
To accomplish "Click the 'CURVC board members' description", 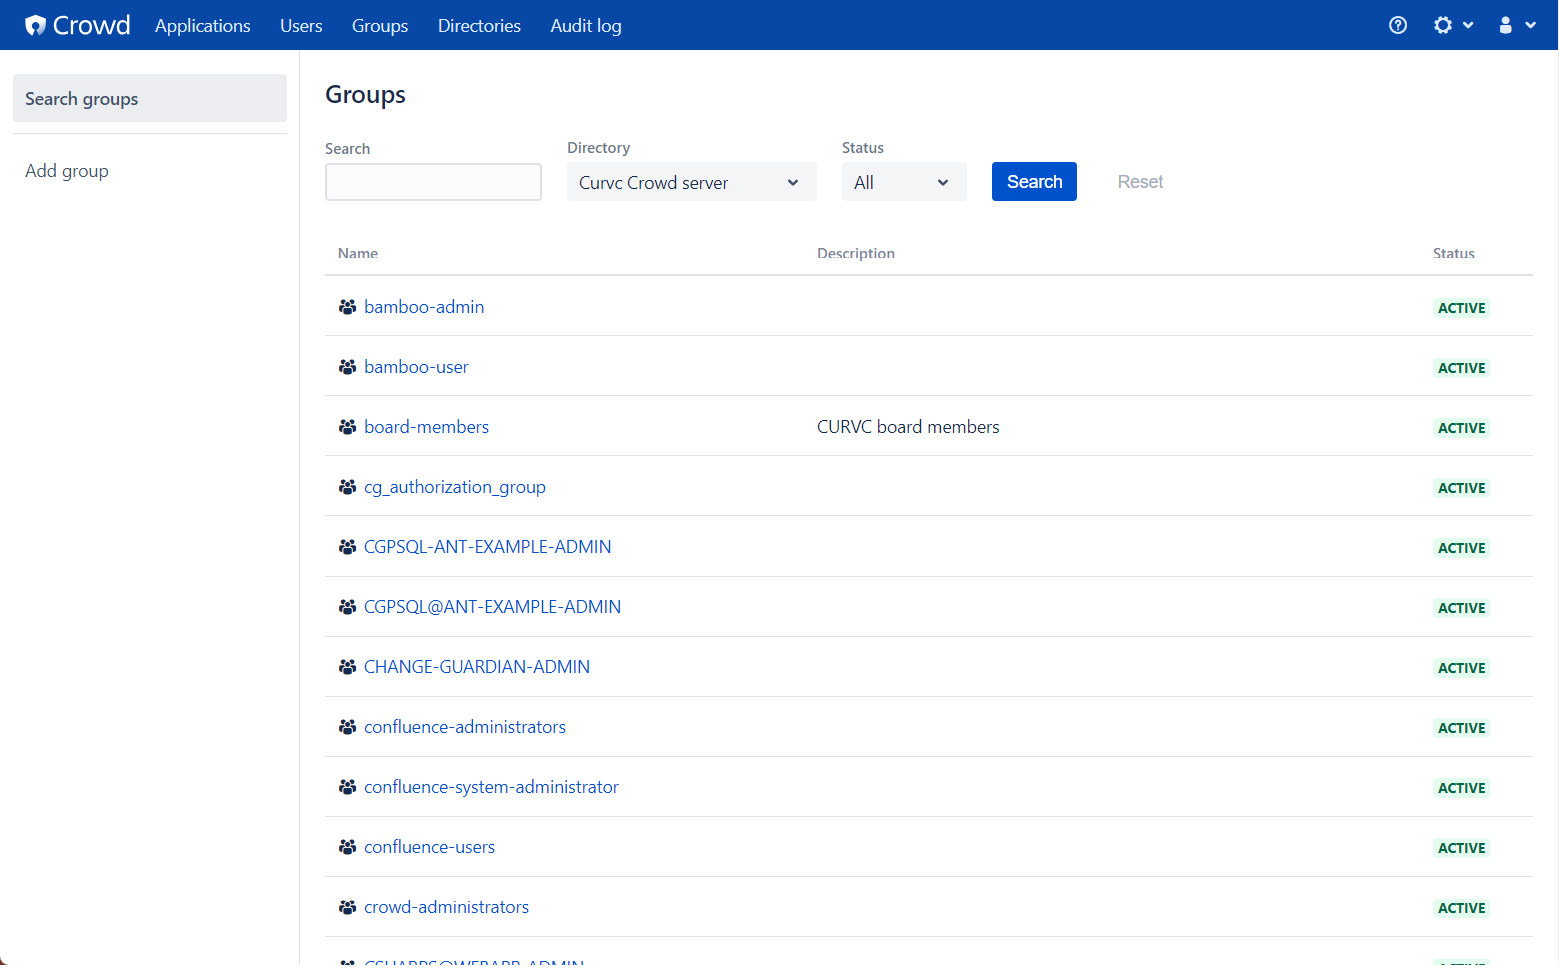I will [908, 427].
